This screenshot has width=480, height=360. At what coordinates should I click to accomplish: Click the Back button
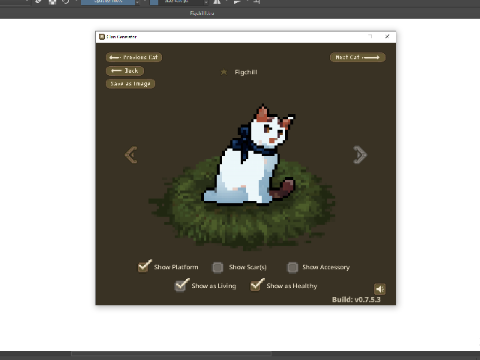coord(125,71)
